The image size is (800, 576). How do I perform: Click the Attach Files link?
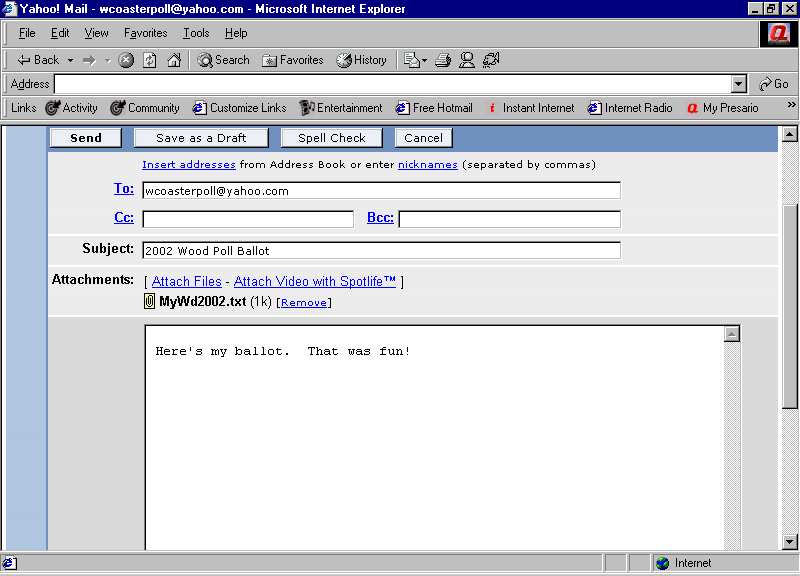[x=186, y=282]
